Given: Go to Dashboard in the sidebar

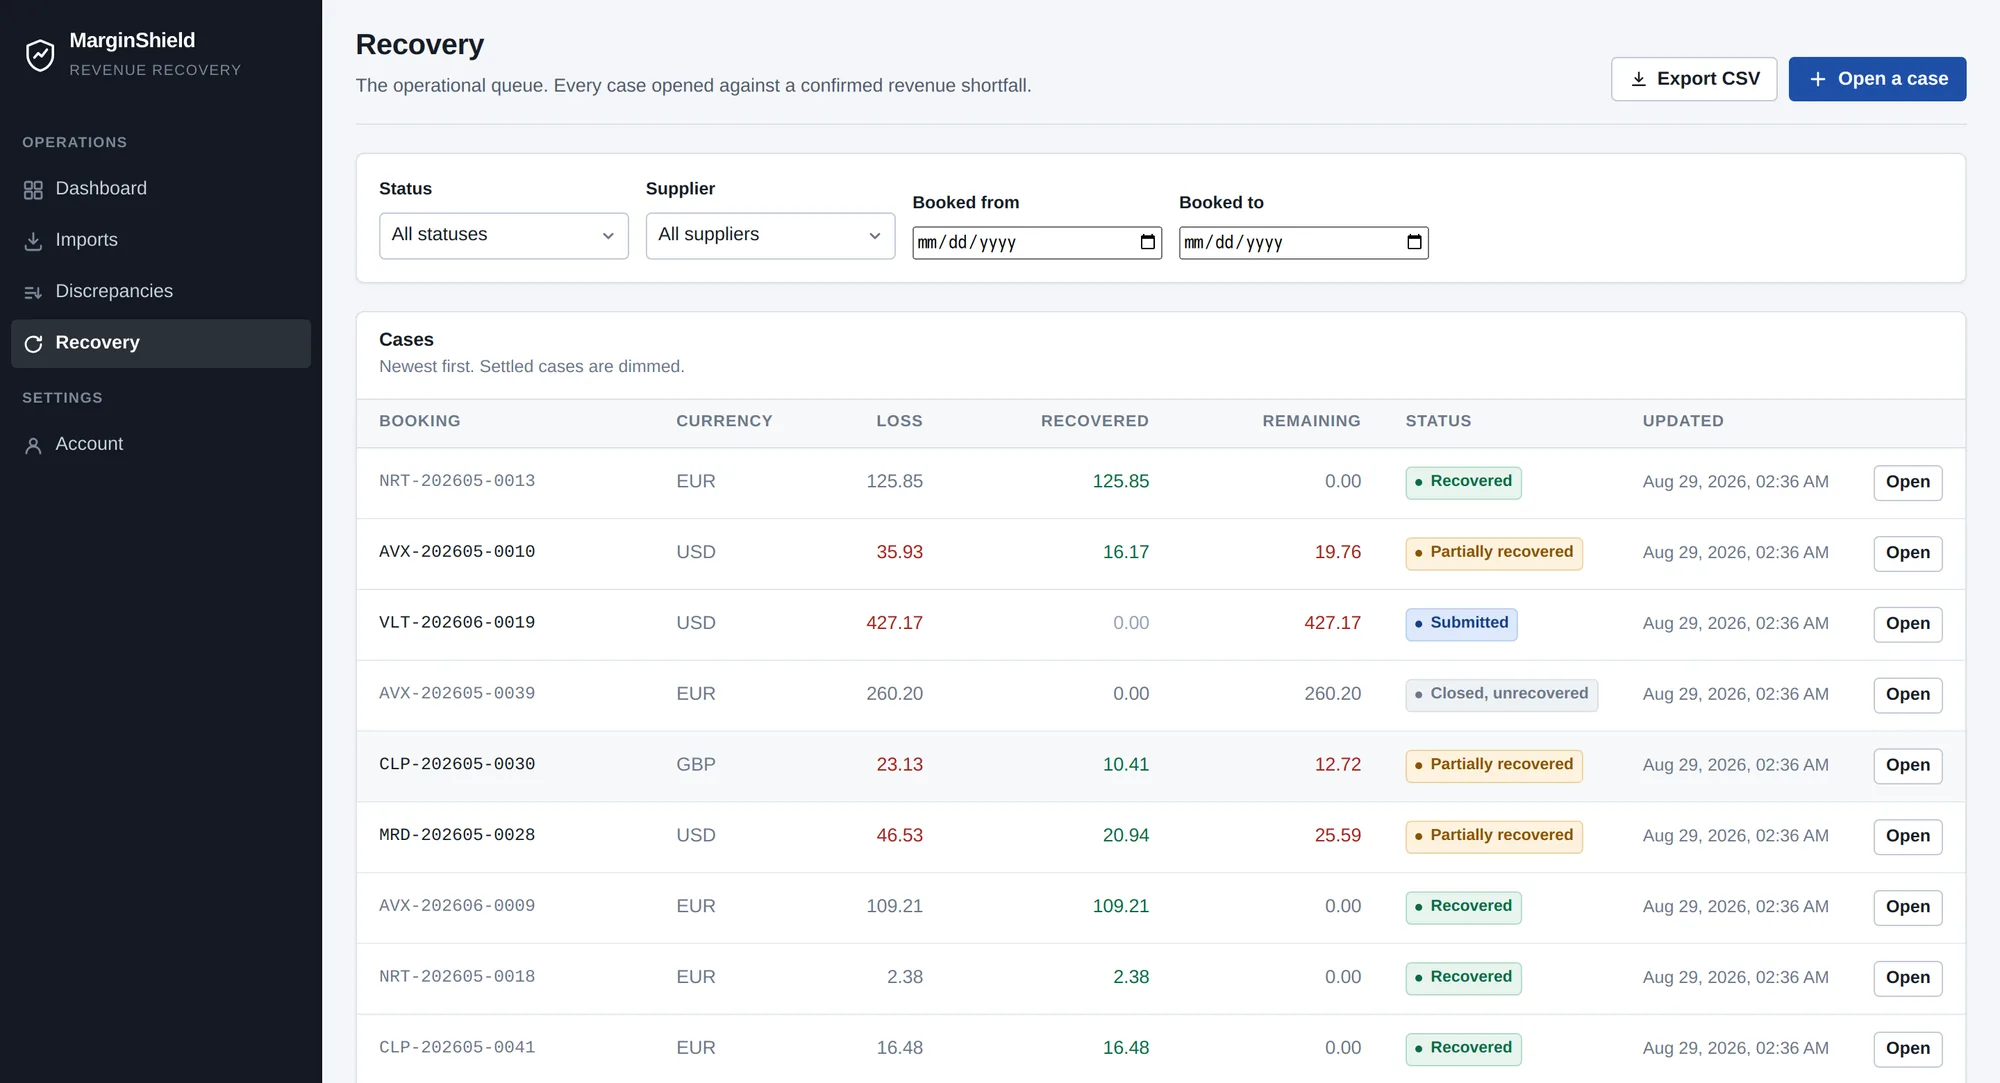Looking at the screenshot, I should pos(161,189).
